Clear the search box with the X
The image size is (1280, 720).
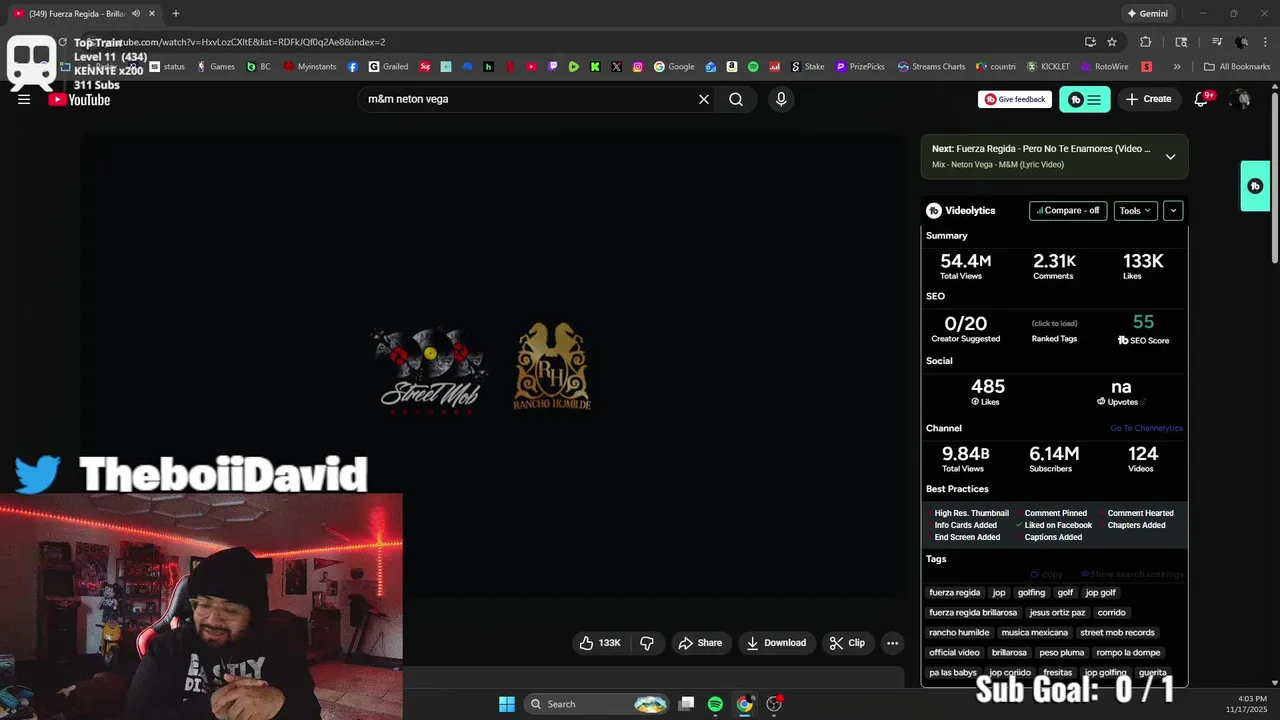coord(703,99)
